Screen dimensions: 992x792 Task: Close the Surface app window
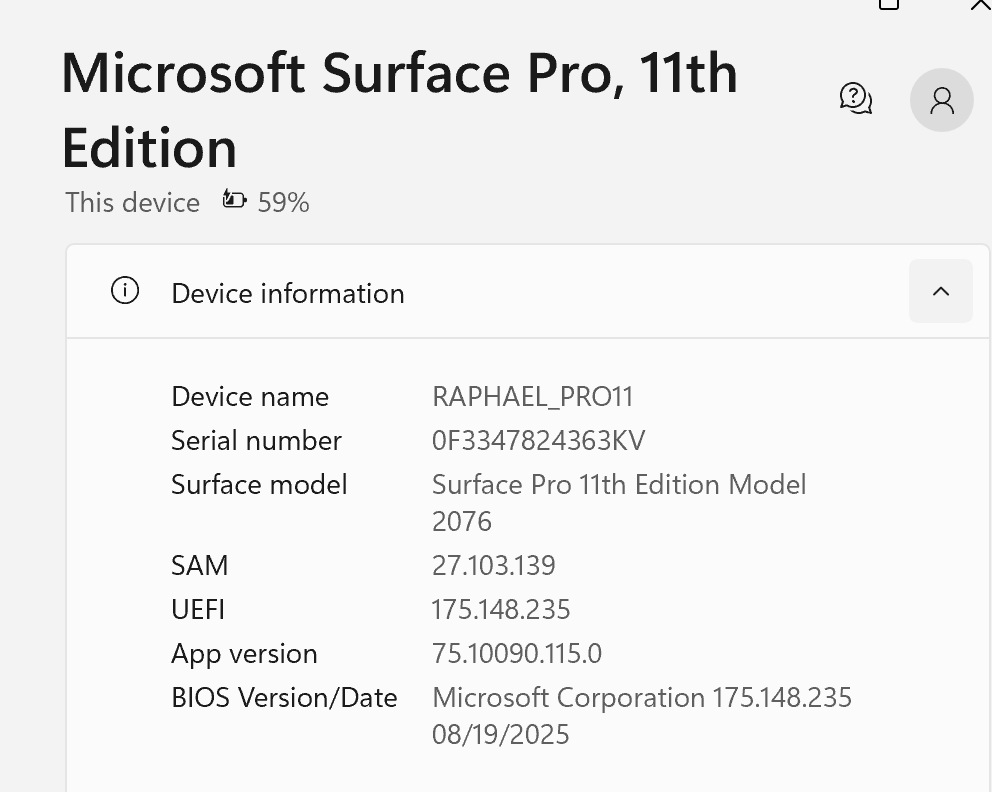coord(980,4)
